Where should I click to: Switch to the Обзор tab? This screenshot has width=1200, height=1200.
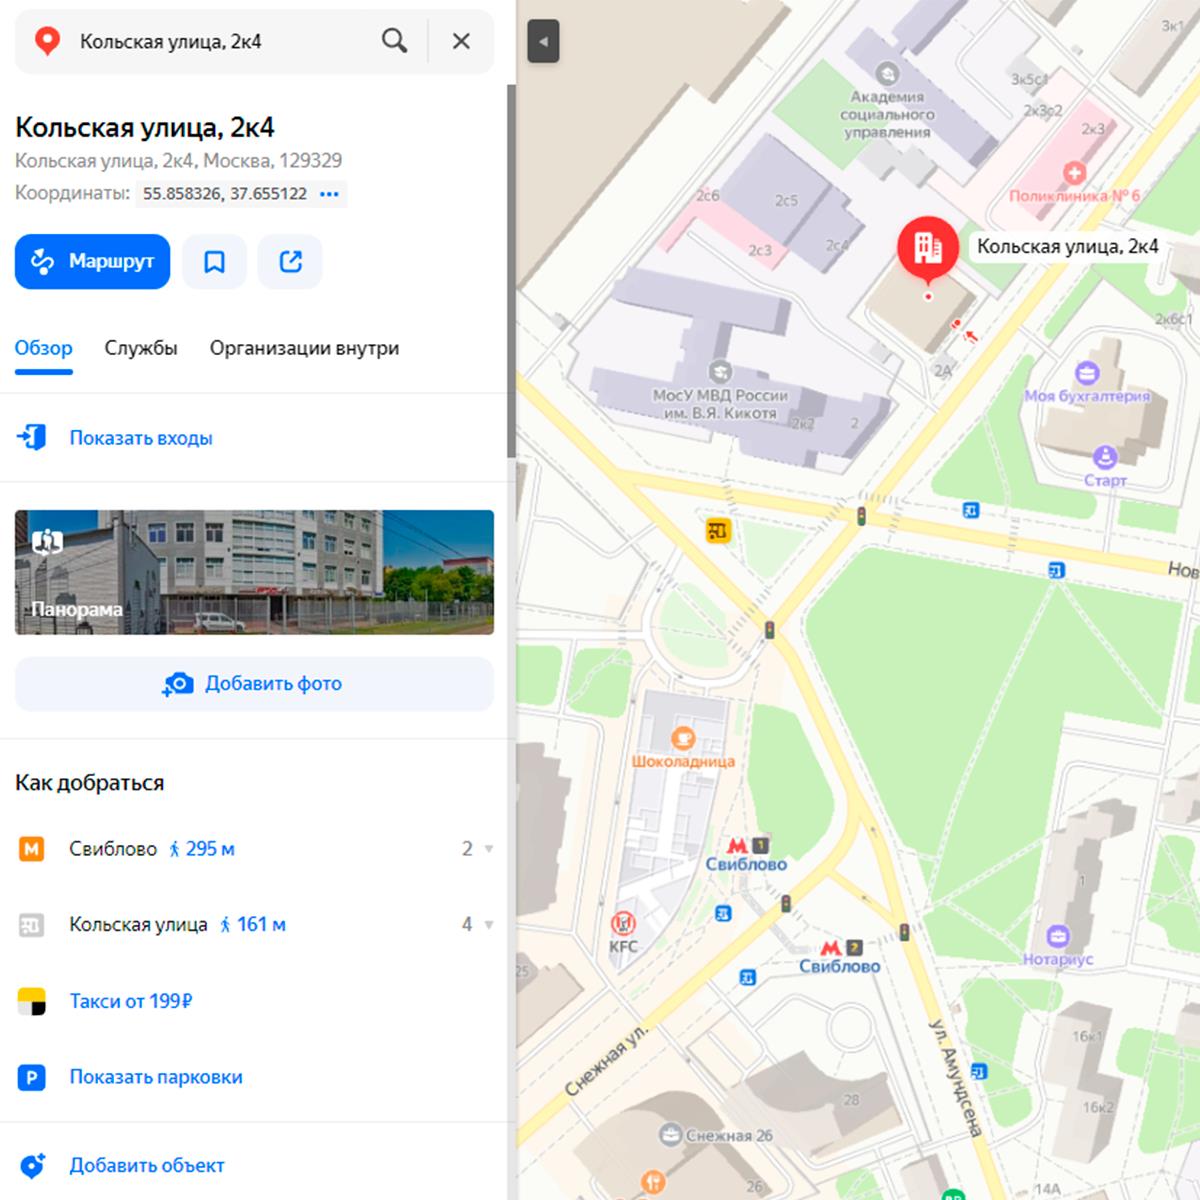(44, 348)
